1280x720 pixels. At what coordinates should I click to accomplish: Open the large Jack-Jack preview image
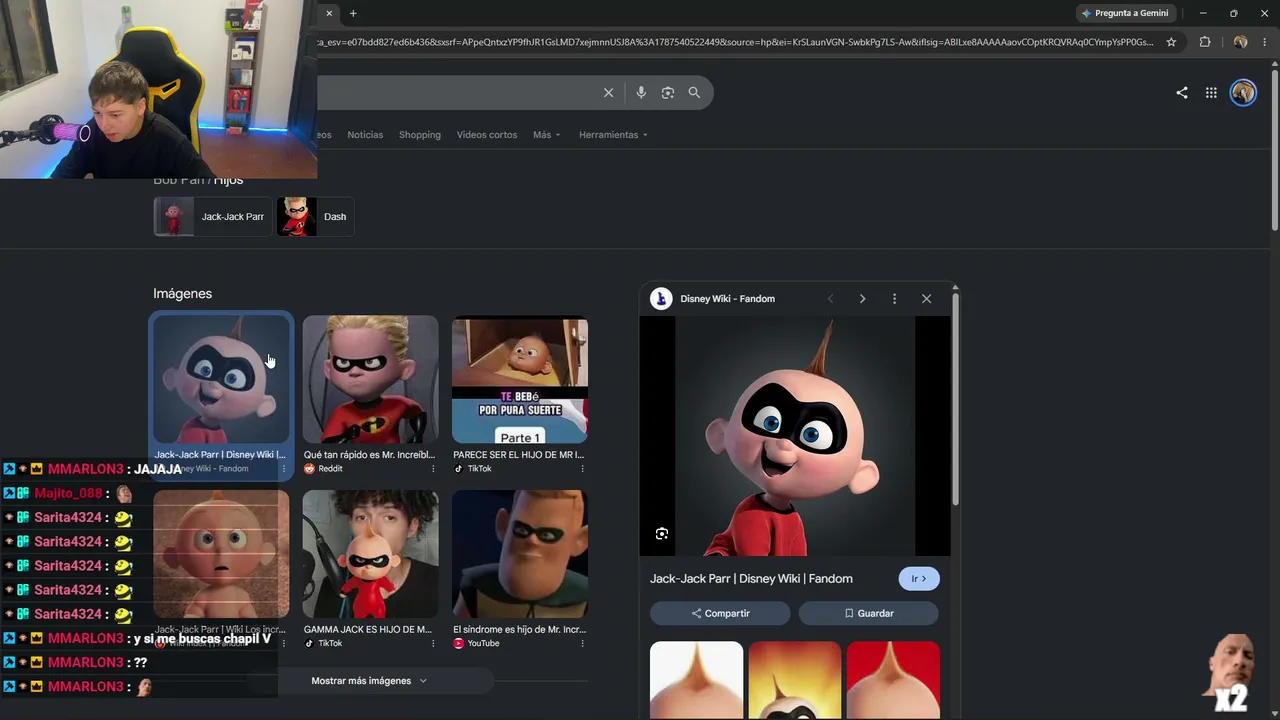click(795, 436)
